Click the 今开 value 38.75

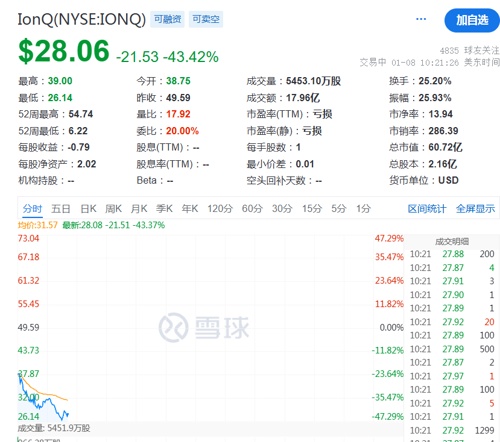(x=178, y=81)
